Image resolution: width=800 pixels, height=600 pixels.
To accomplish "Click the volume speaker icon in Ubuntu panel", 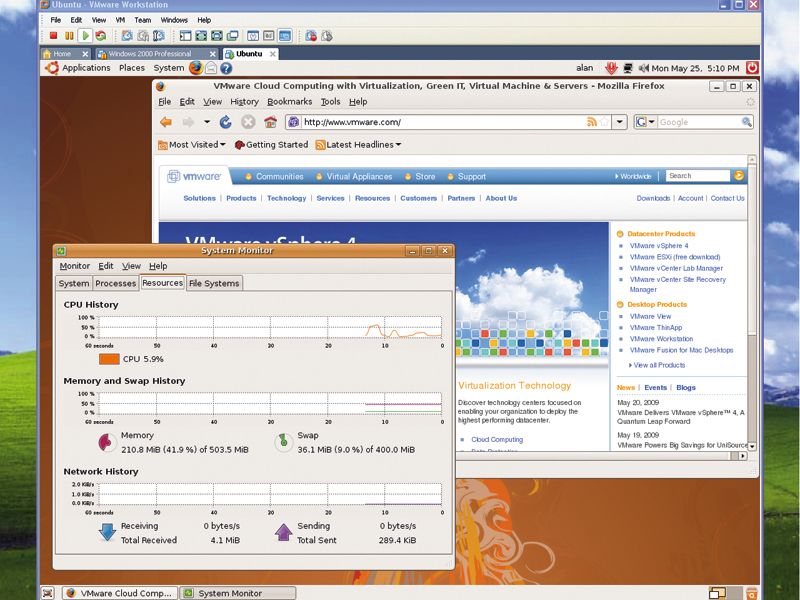I will click(643, 68).
